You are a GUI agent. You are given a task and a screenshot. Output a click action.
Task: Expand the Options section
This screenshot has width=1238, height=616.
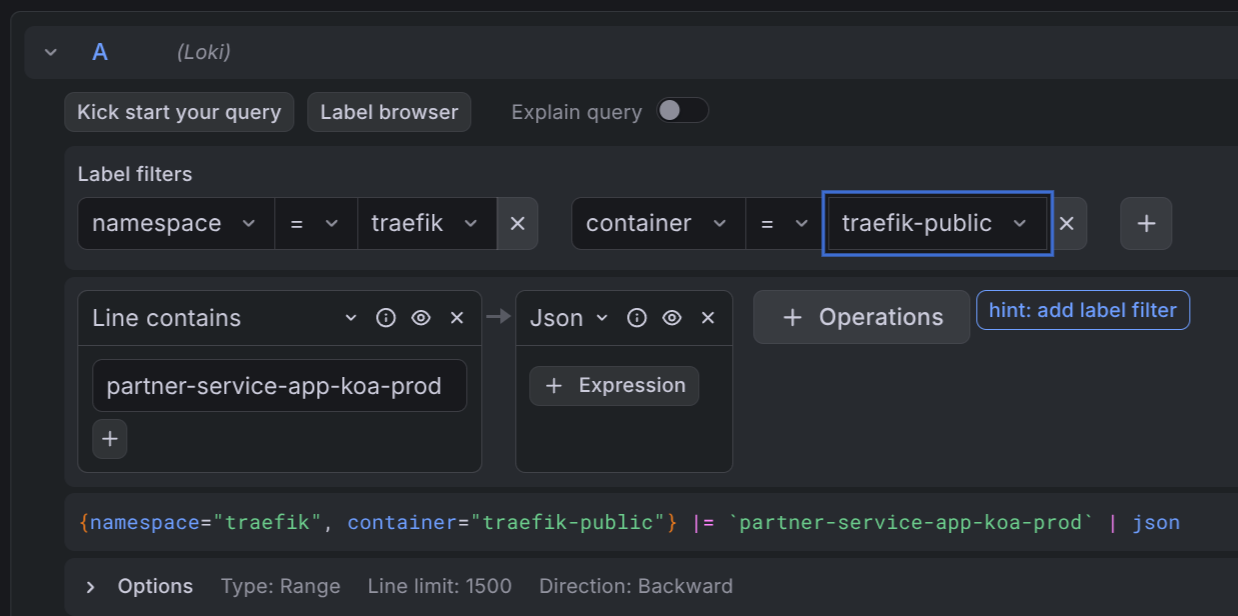point(90,587)
